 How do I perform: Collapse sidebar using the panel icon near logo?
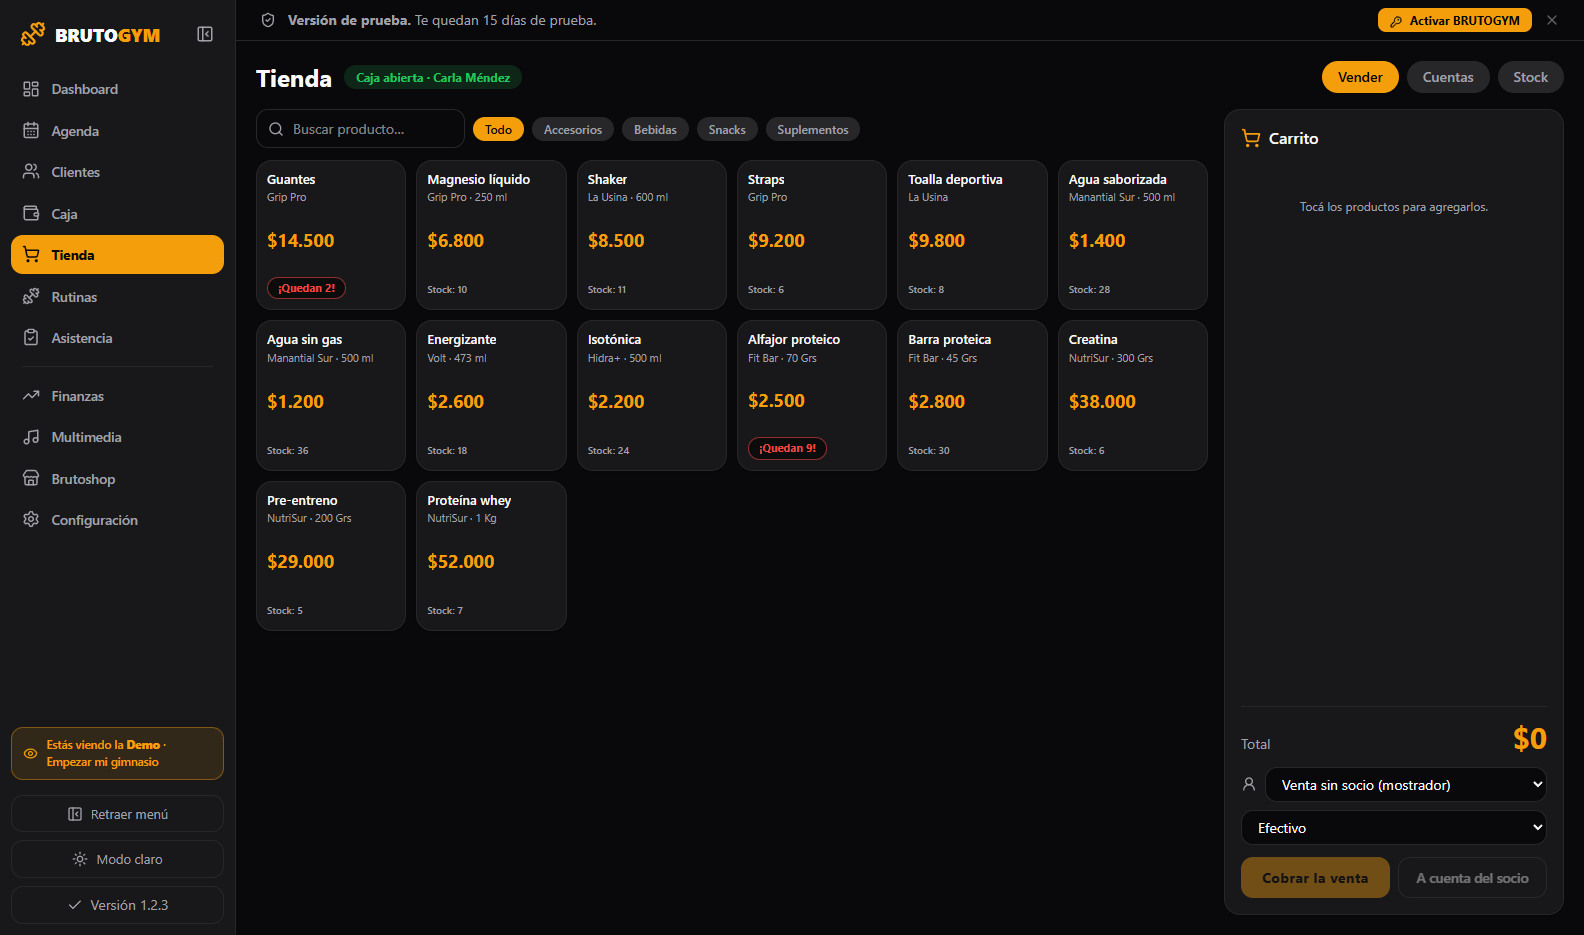click(x=205, y=34)
